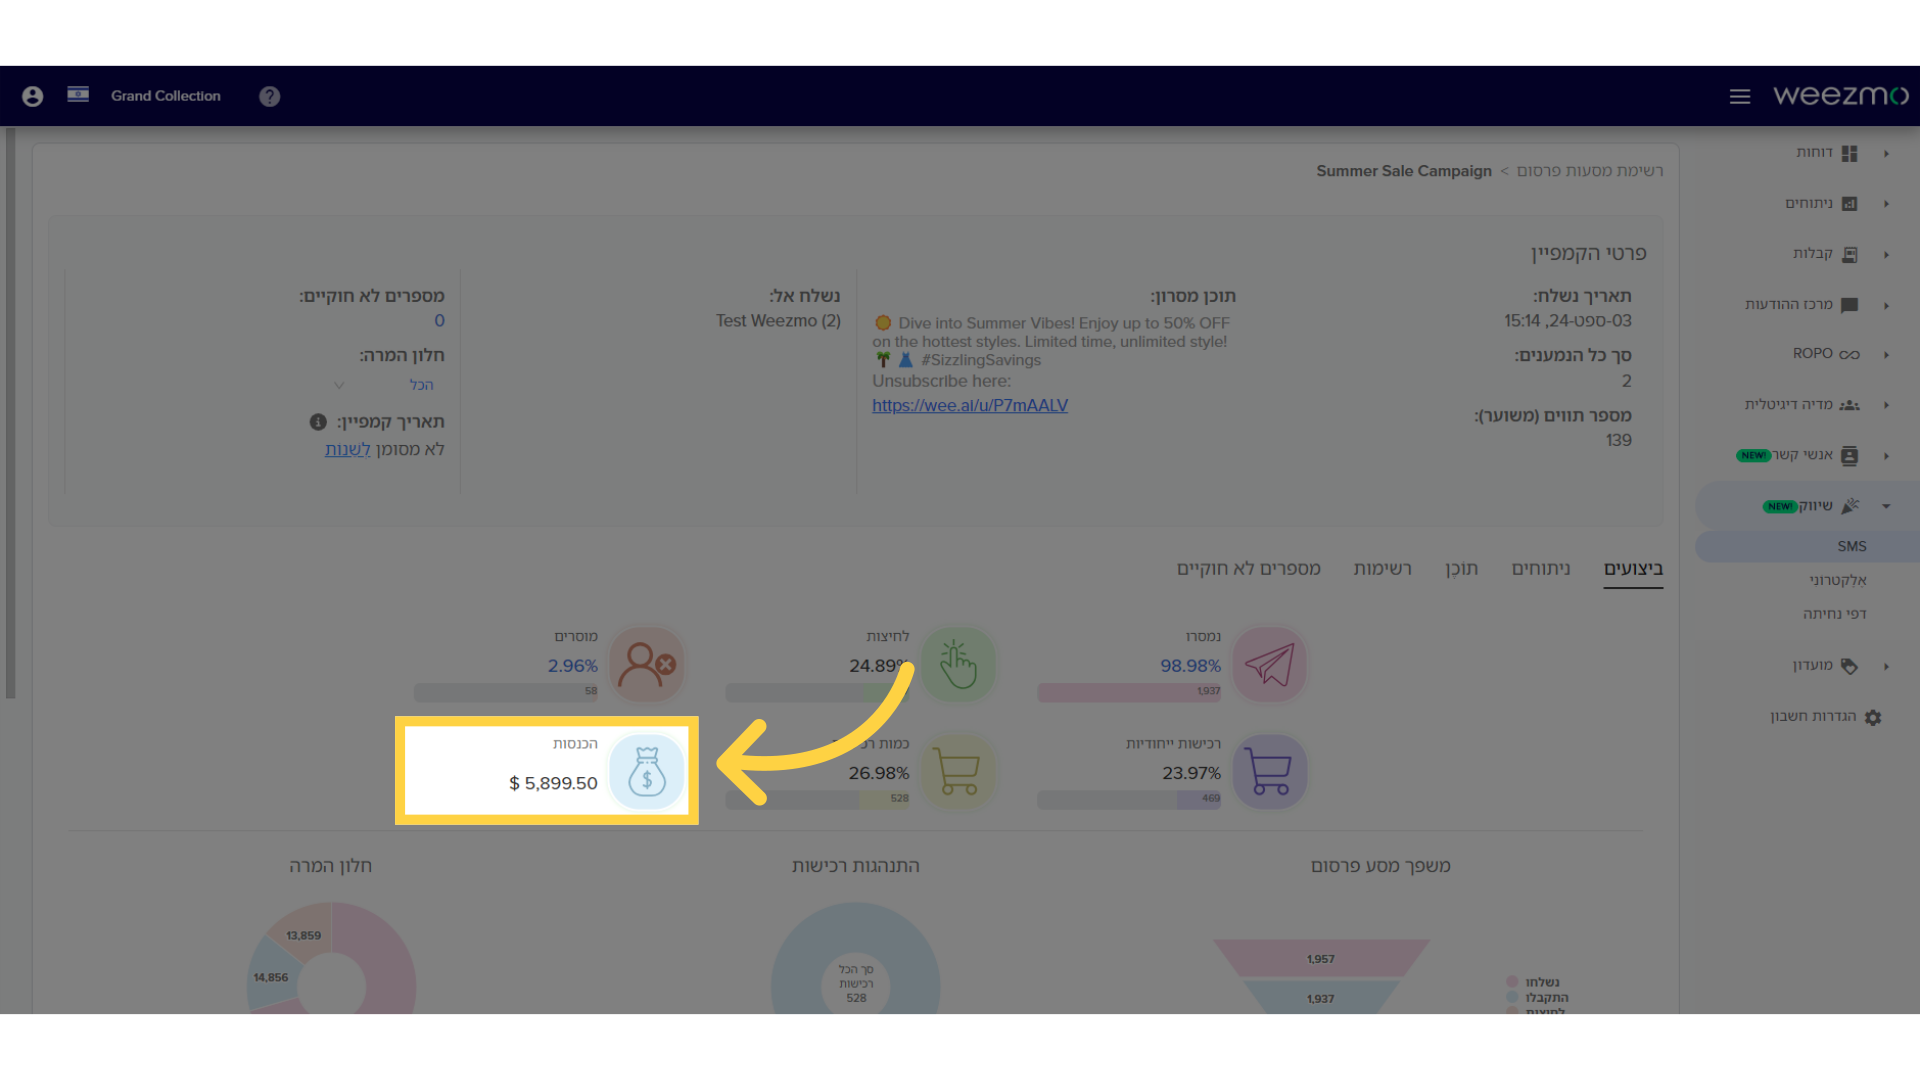The width and height of the screenshot is (1920, 1080).
Task: Click the contacts icon (אנשי קשר)
Action: click(1849, 456)
